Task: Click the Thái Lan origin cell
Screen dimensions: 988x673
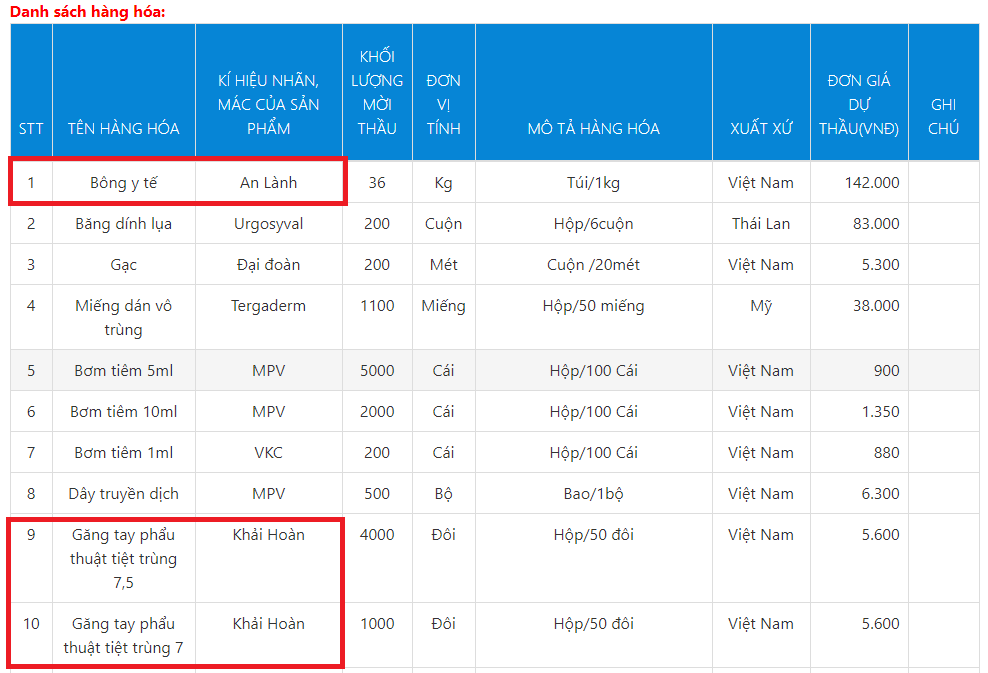Action: (760, 224)
